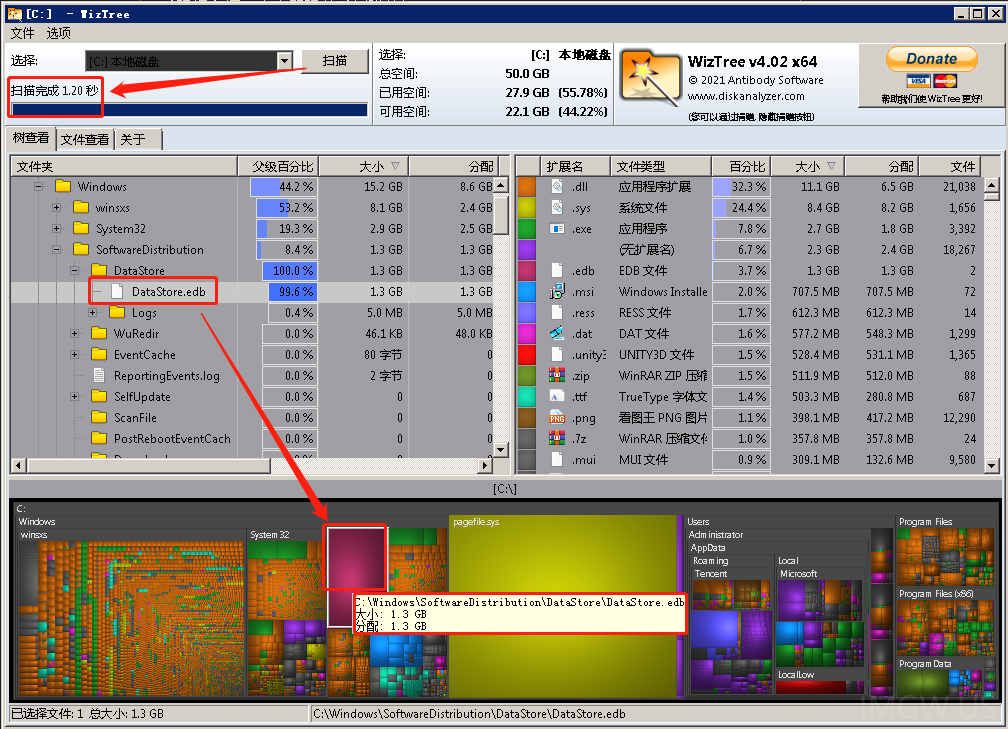
Task: Click the red .unity3d color swatch
Action: coord(526,355)
